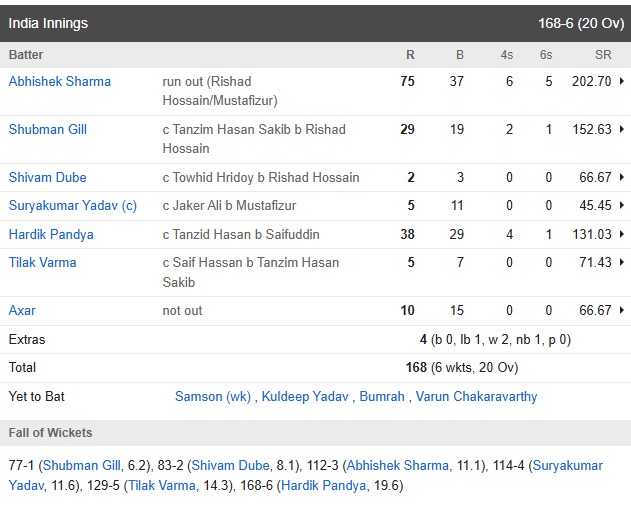The width and height of the screenshot is (631, 505).
Task: Open Abhishek Sharma's batter profile
Action: pyautogui.click(x=60, y=82)
